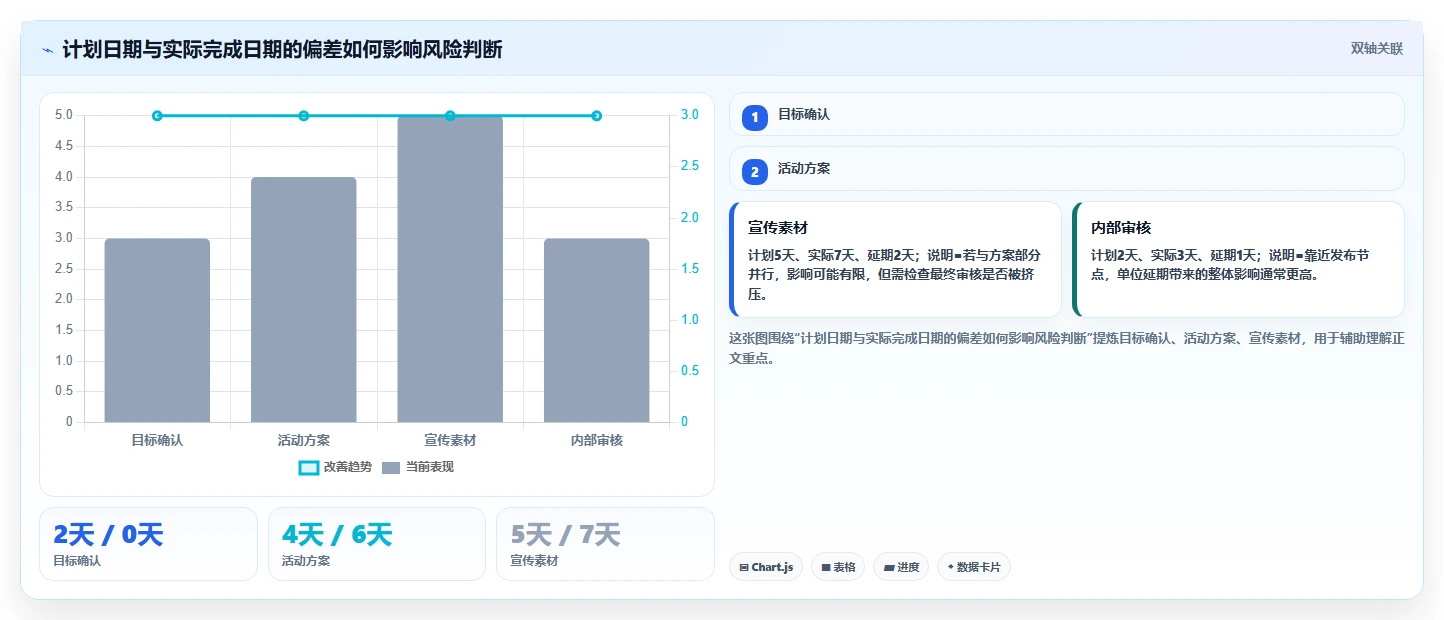
Task: Toggle the 改善趋势 legend item
Action: 336,467
